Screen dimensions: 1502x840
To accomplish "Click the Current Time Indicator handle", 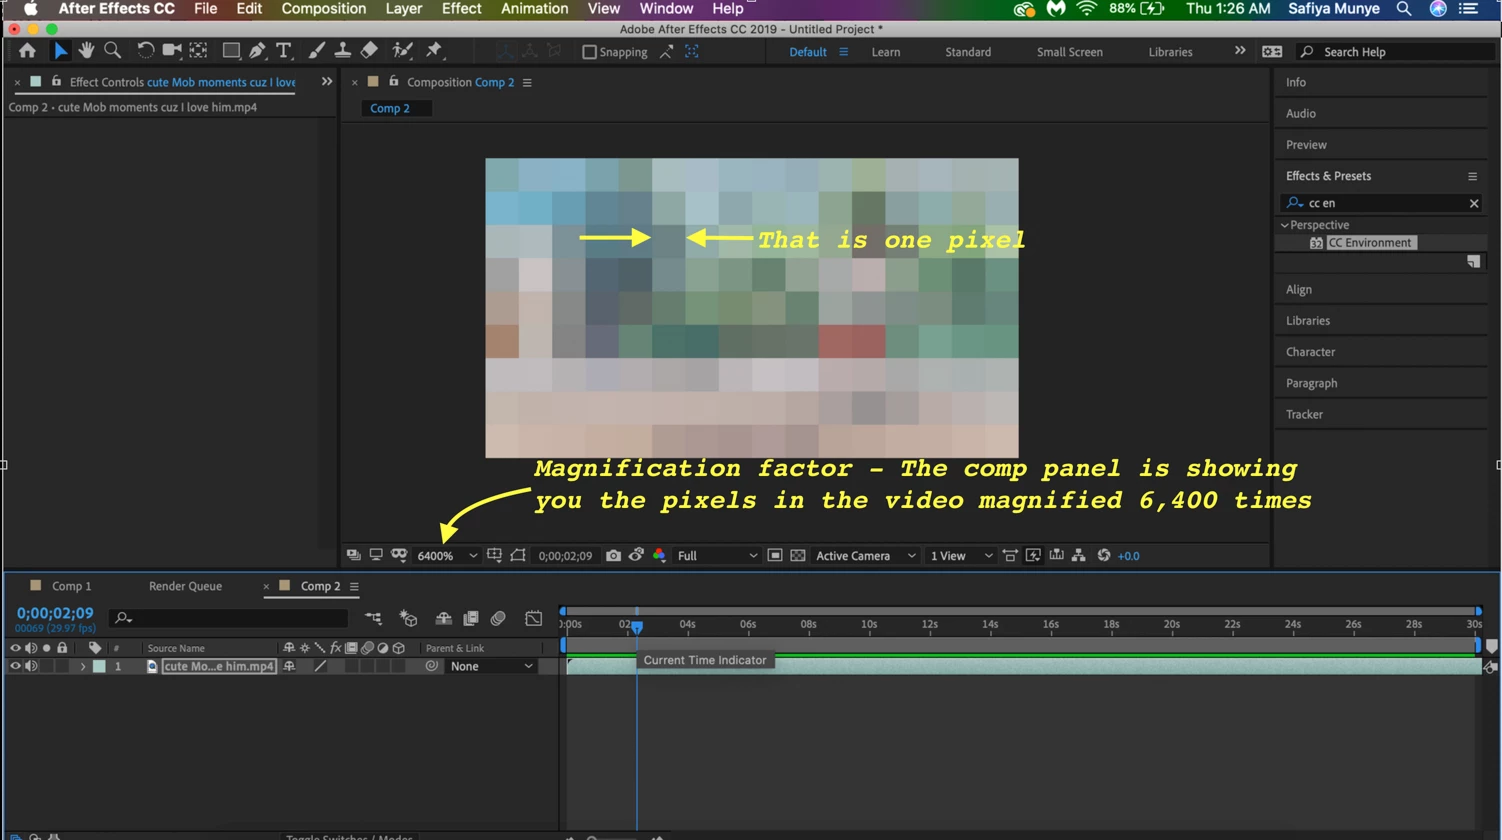I will [x=636, y=626].
